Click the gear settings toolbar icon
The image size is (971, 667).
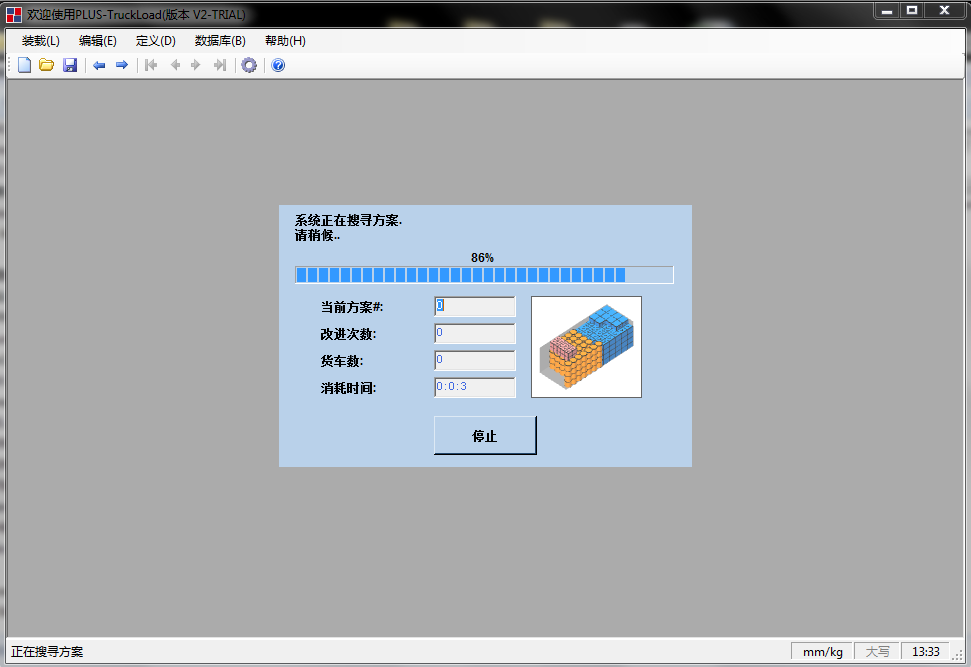(249, 65)
